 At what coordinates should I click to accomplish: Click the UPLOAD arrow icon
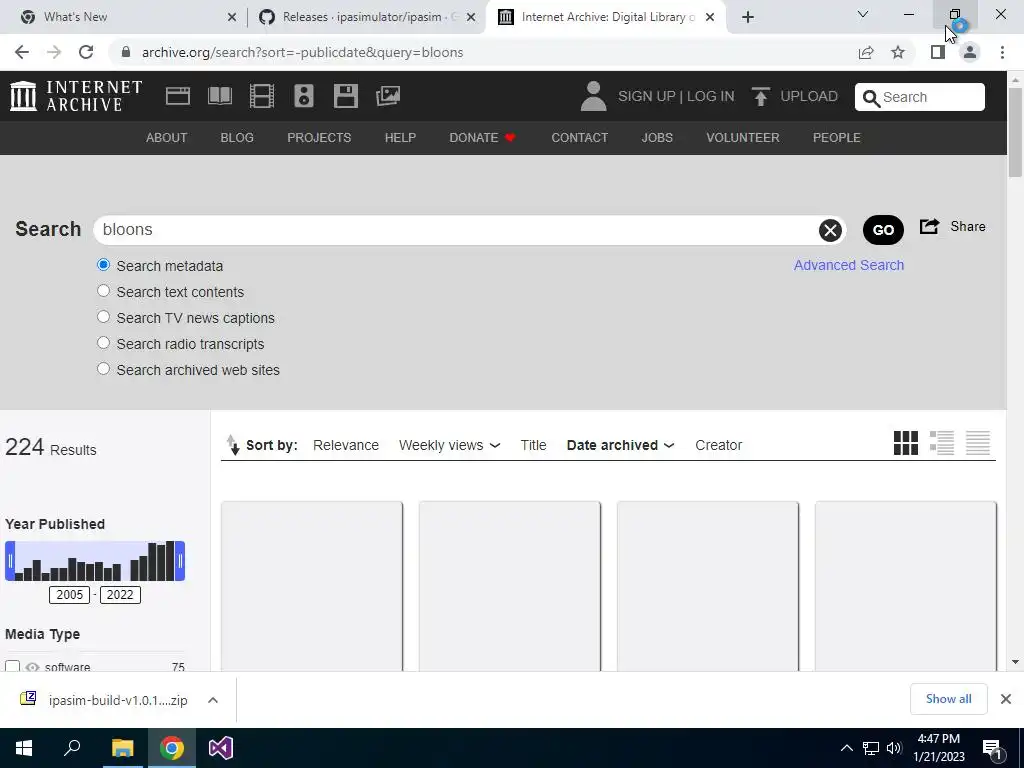tap(760, 96)
